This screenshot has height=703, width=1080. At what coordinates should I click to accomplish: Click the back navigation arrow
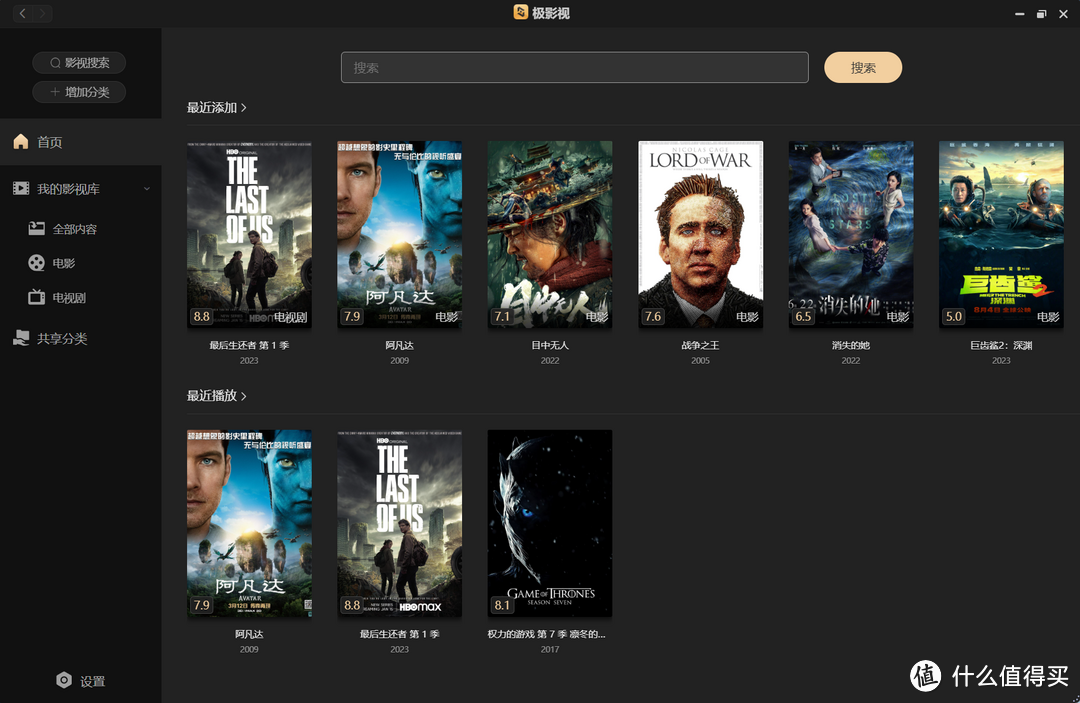coord(23,13)
